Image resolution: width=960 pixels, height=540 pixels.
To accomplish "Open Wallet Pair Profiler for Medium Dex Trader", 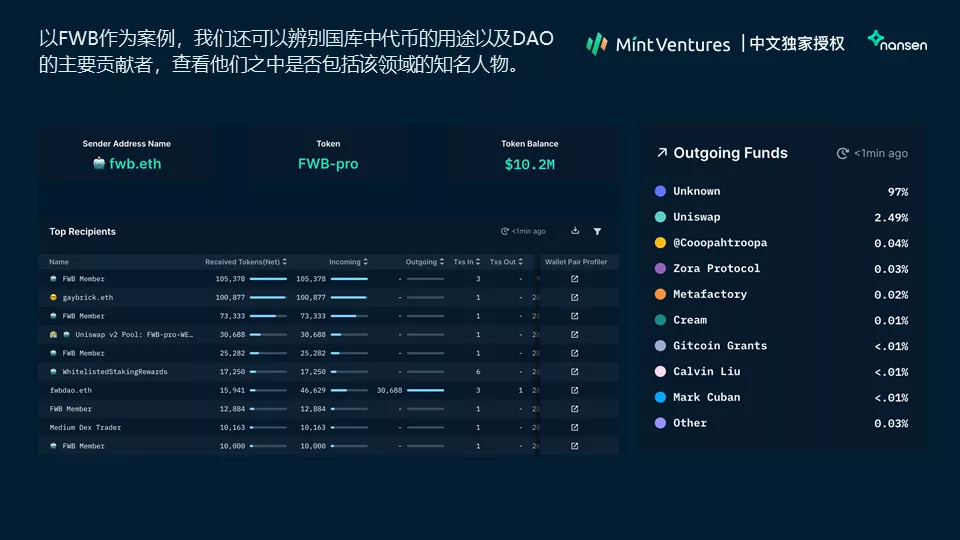I will pyautogui.click(x=574, y=427).
